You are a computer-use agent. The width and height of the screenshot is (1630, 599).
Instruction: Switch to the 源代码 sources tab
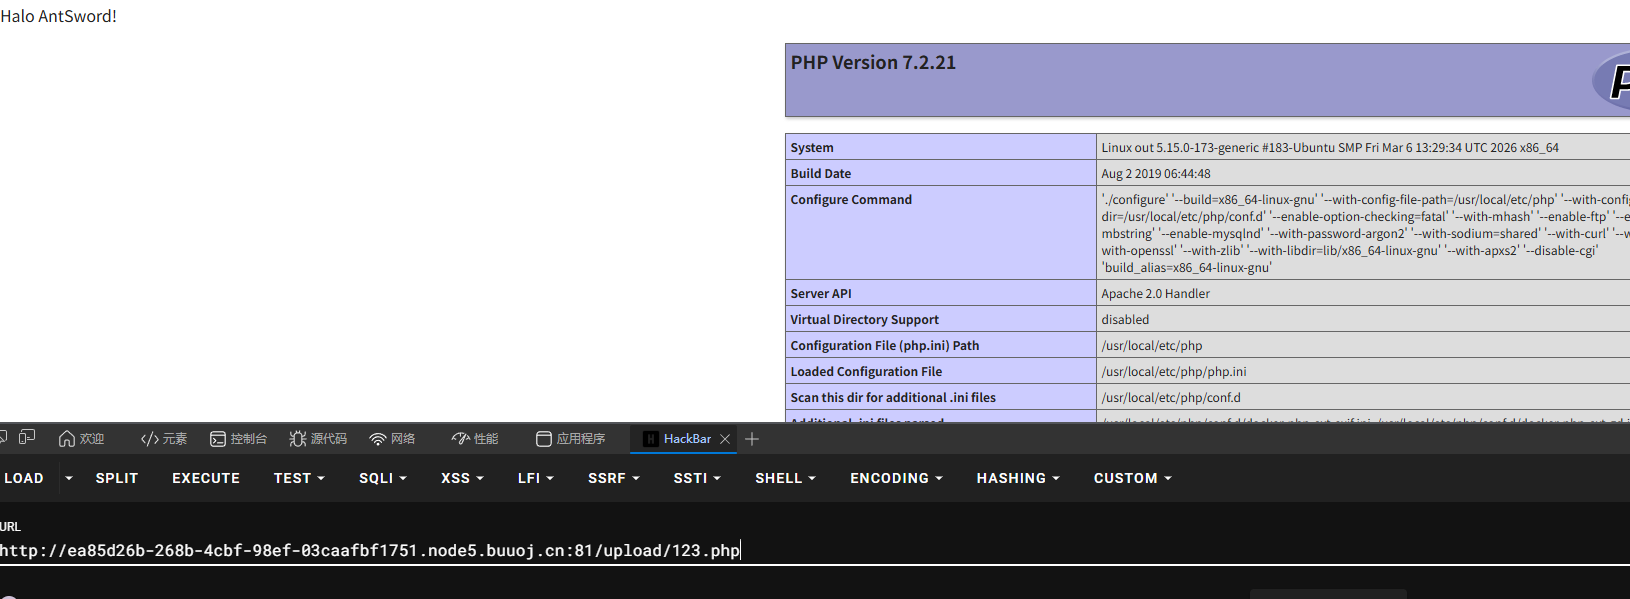click(318, 439)
